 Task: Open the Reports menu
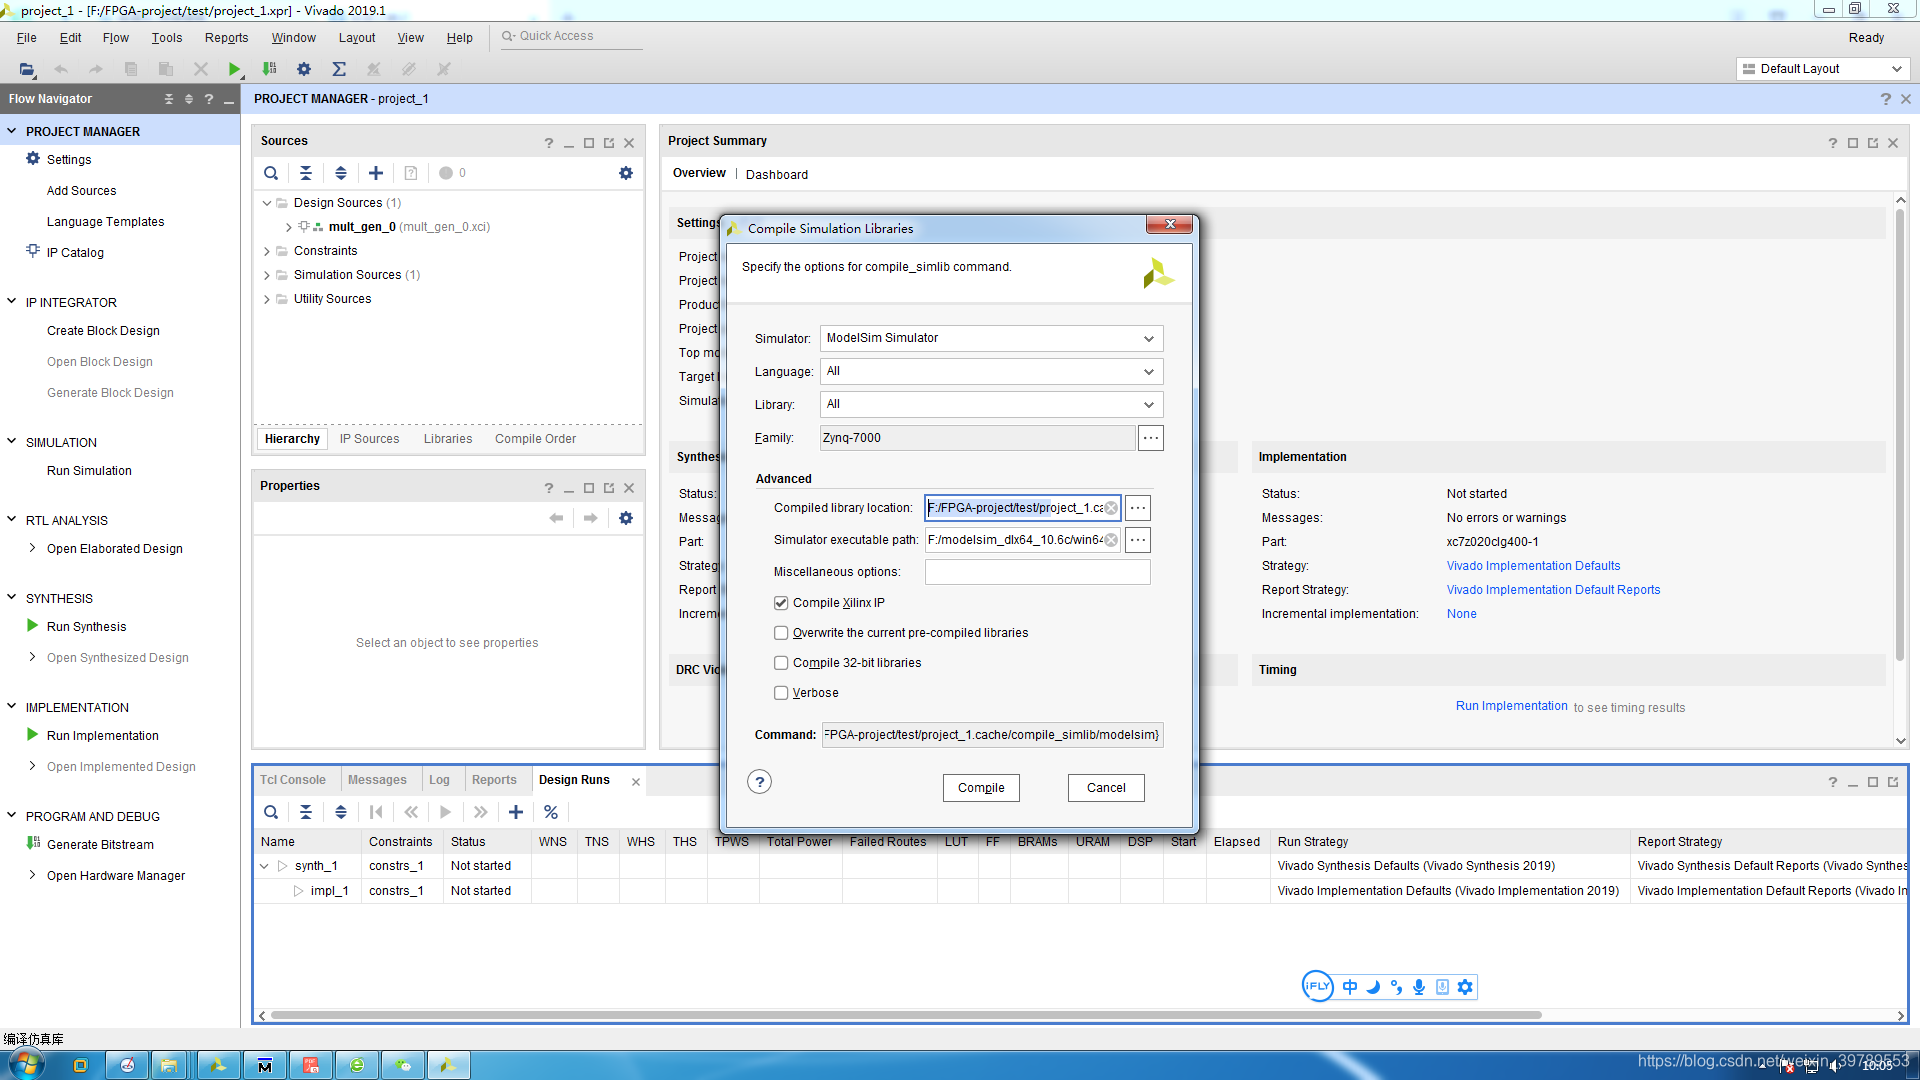[x=226, y=38]
